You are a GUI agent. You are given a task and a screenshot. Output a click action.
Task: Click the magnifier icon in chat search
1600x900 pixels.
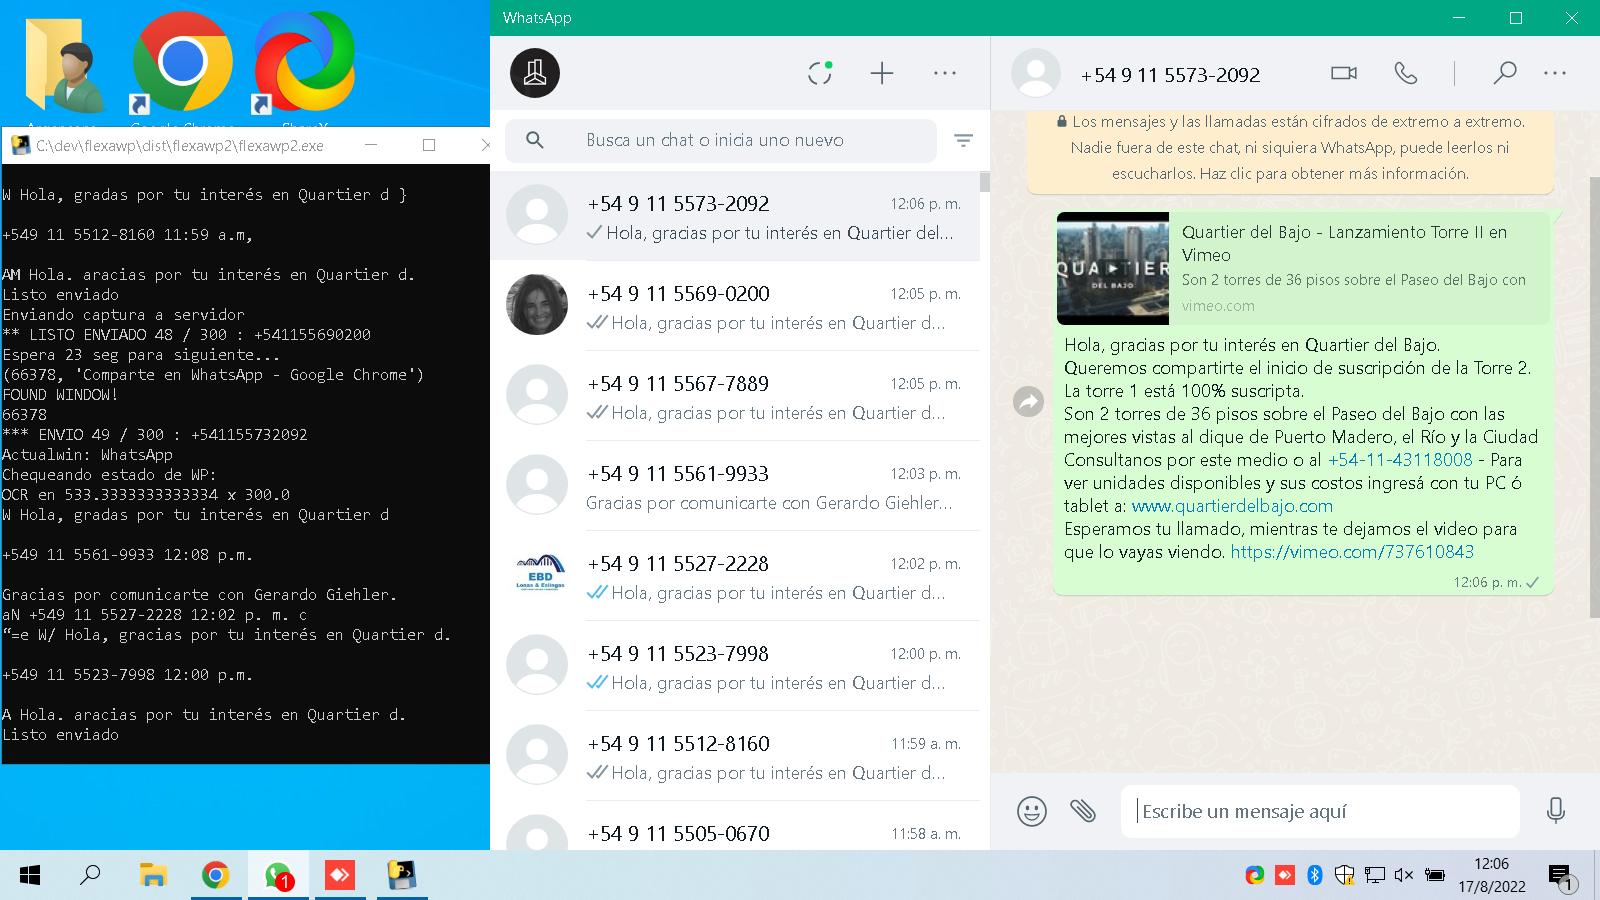coord(535,140)
